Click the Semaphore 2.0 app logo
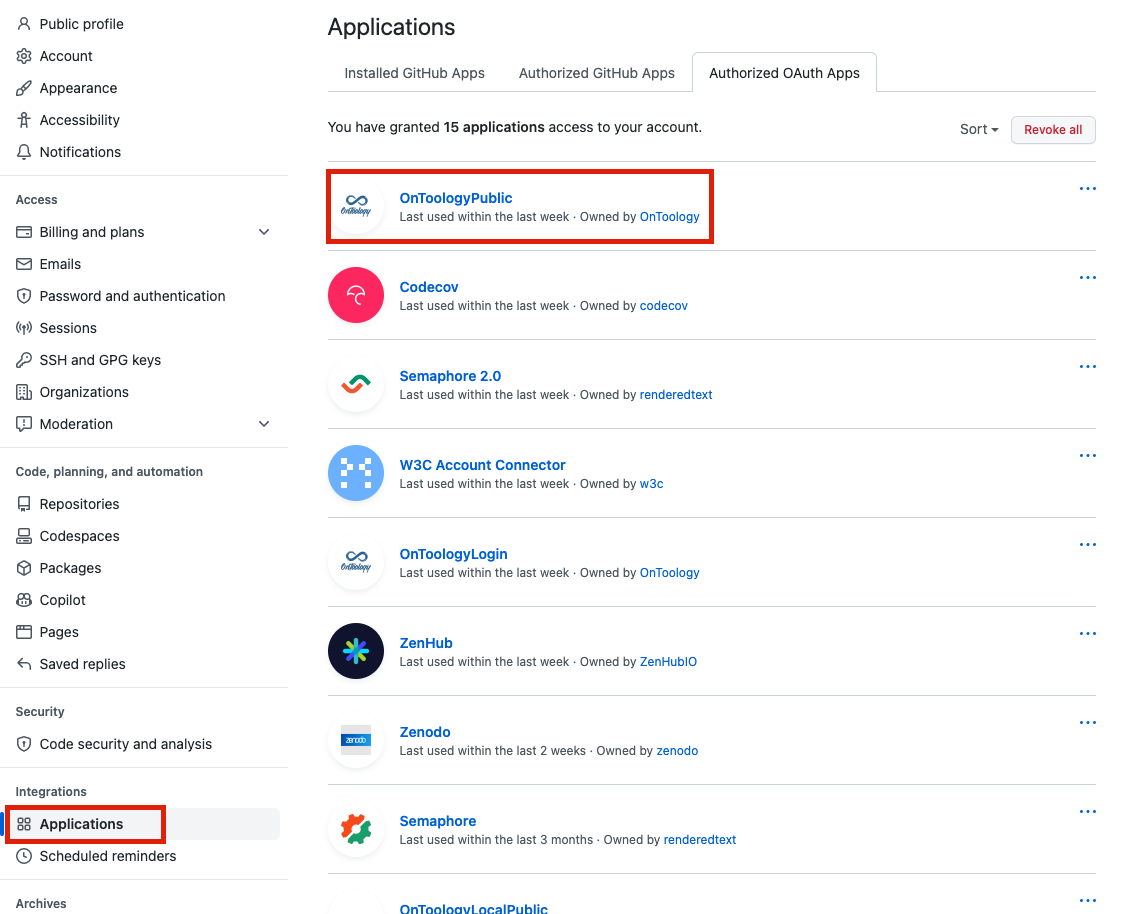1122x914 pixels. (x=356, y=384)
